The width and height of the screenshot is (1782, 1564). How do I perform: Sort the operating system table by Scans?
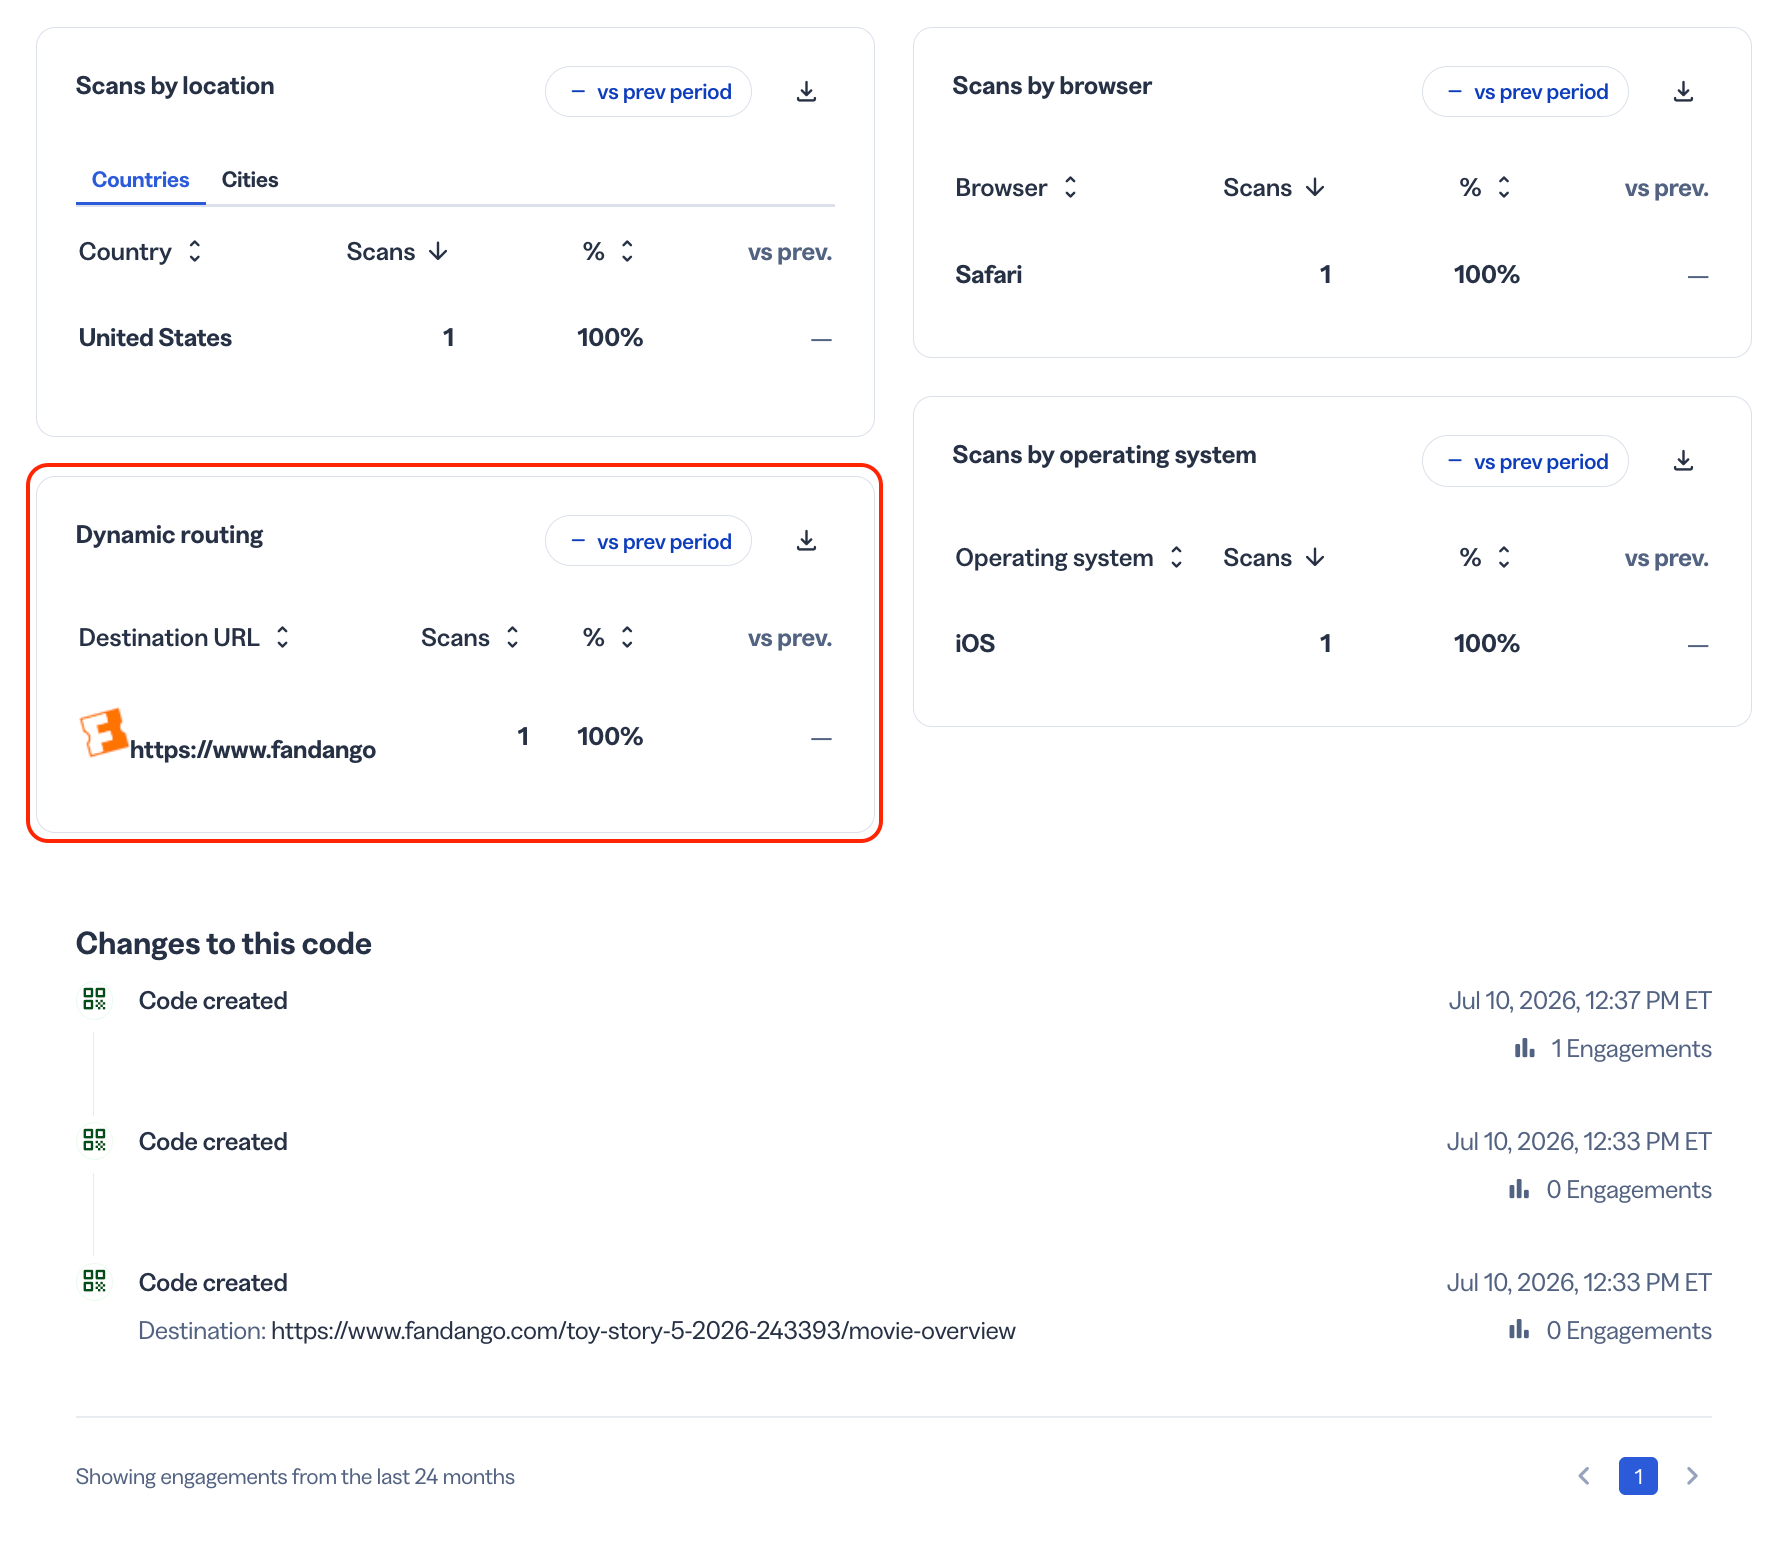[x=1274, y=557]
